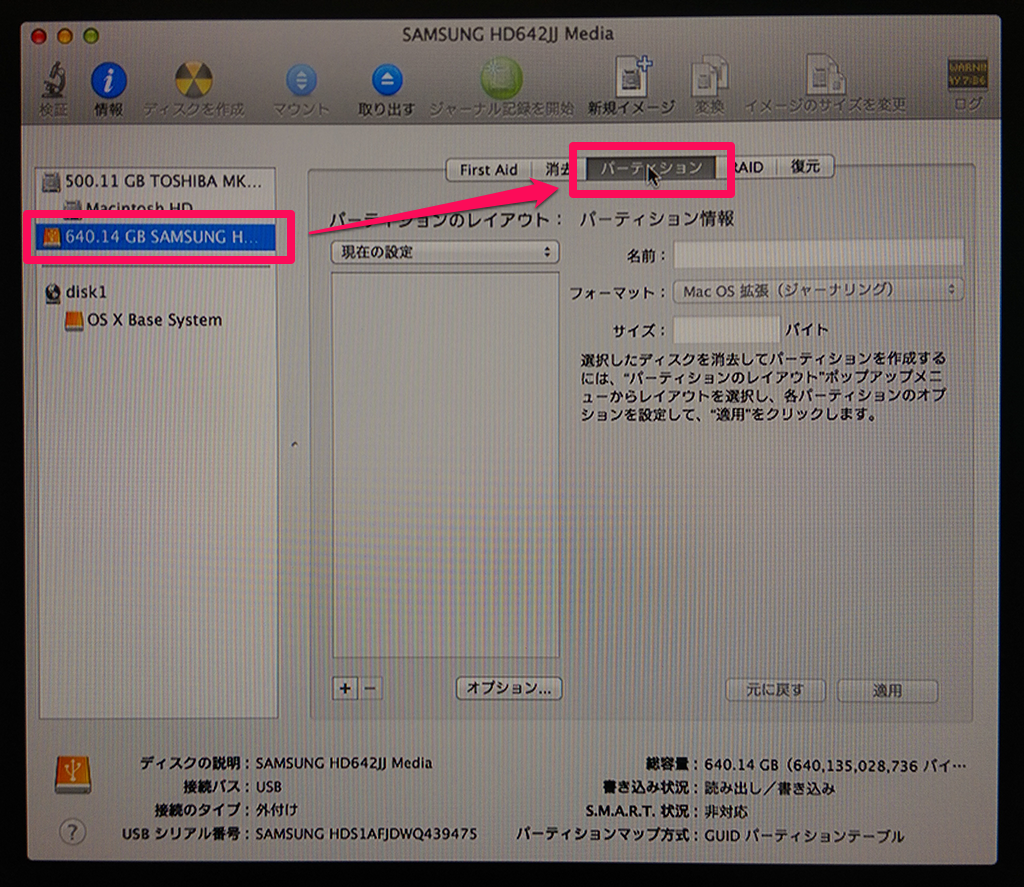Click the GUID パーティションテーブル text
Viewport: 1024px width, 887px height.
(x=804, y=836)
